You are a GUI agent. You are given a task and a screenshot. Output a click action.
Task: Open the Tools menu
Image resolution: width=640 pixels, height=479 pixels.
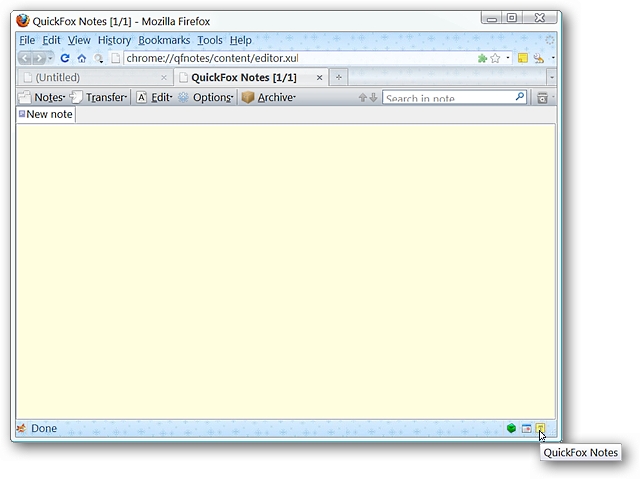click(210, 40)
